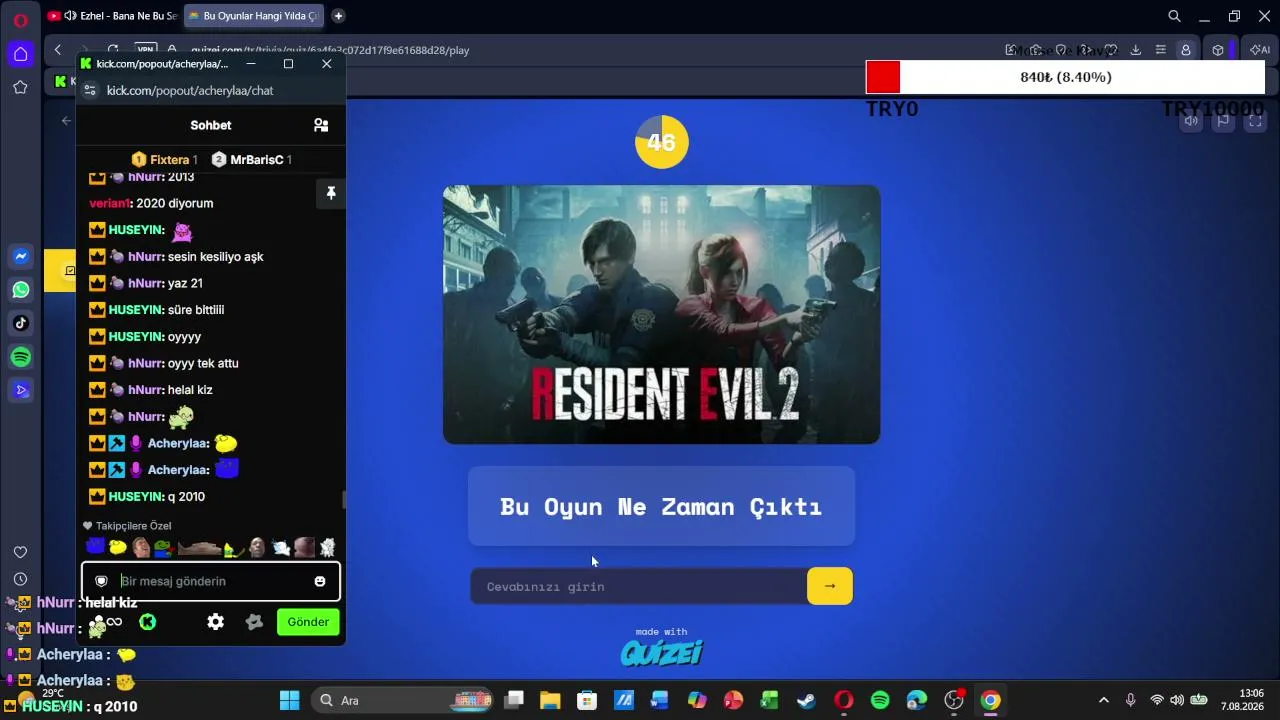
Task: Open Spotify in the Opera sidebar
Action: 20,357
